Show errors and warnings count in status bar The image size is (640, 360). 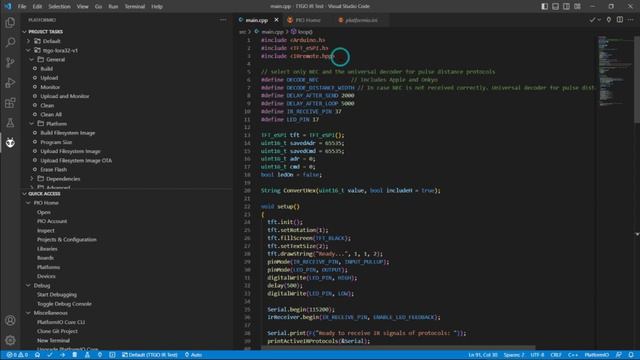17,355
